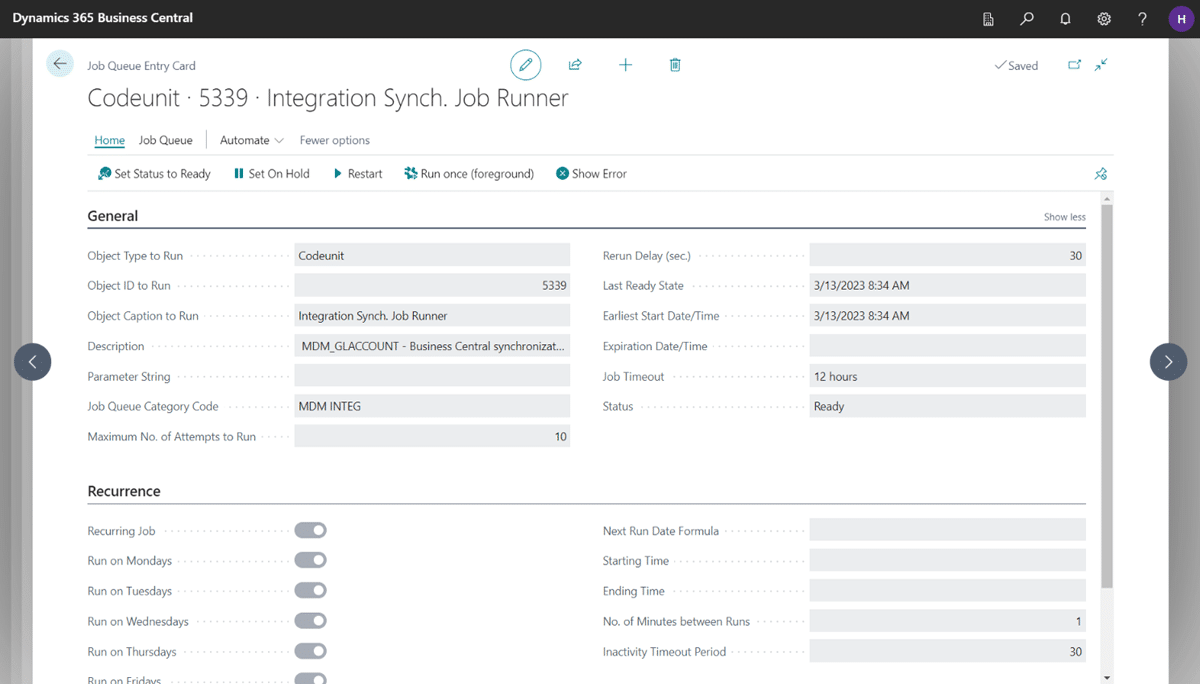Click the Saved status indicator
The image size is (1200, 684).
point(1016,65)
